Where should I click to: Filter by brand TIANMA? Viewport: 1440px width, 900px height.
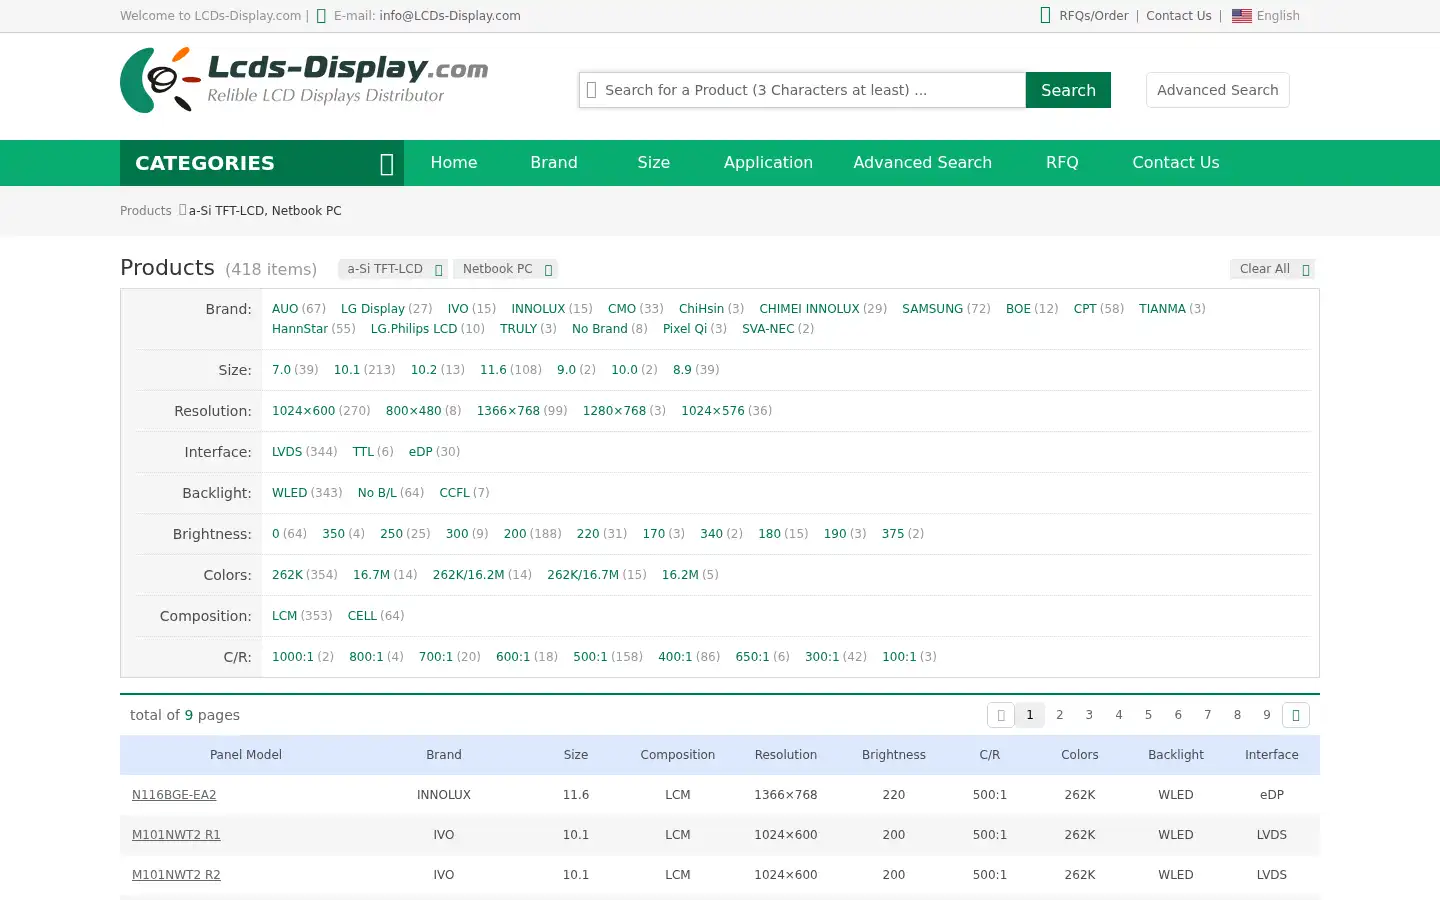(1162, 309)
